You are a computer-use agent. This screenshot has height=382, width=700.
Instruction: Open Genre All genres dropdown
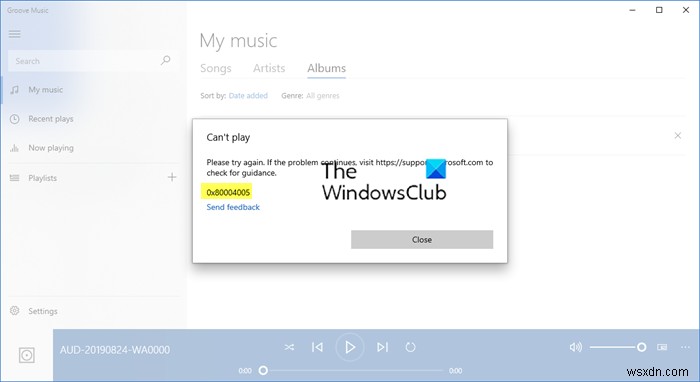coord(323,96)
